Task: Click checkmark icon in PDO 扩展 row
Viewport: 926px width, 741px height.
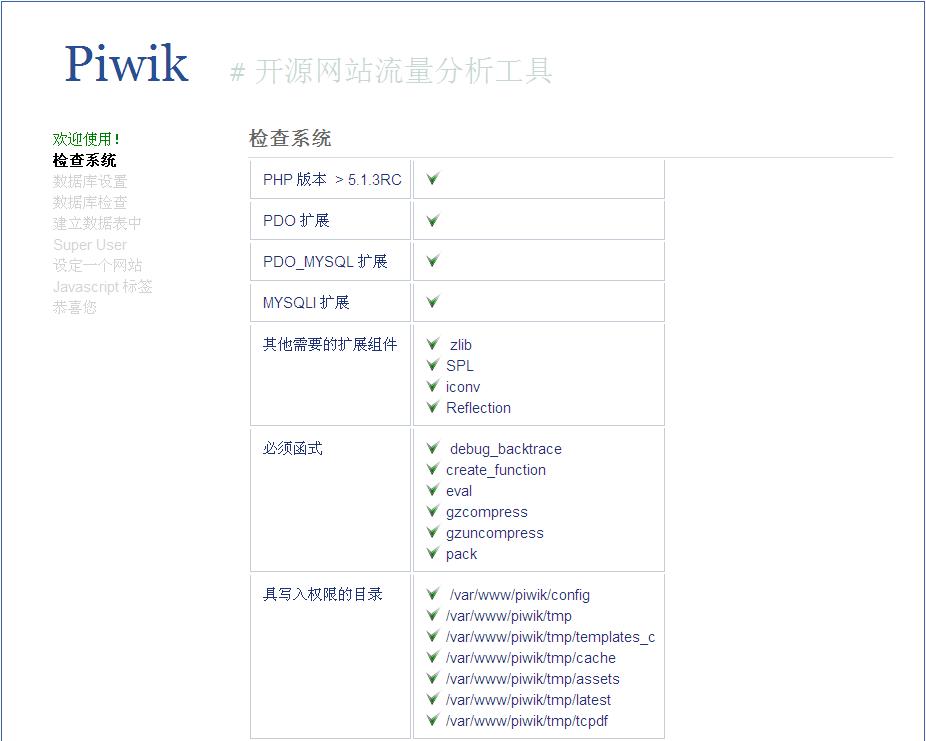Action: (x=433, y=220)
